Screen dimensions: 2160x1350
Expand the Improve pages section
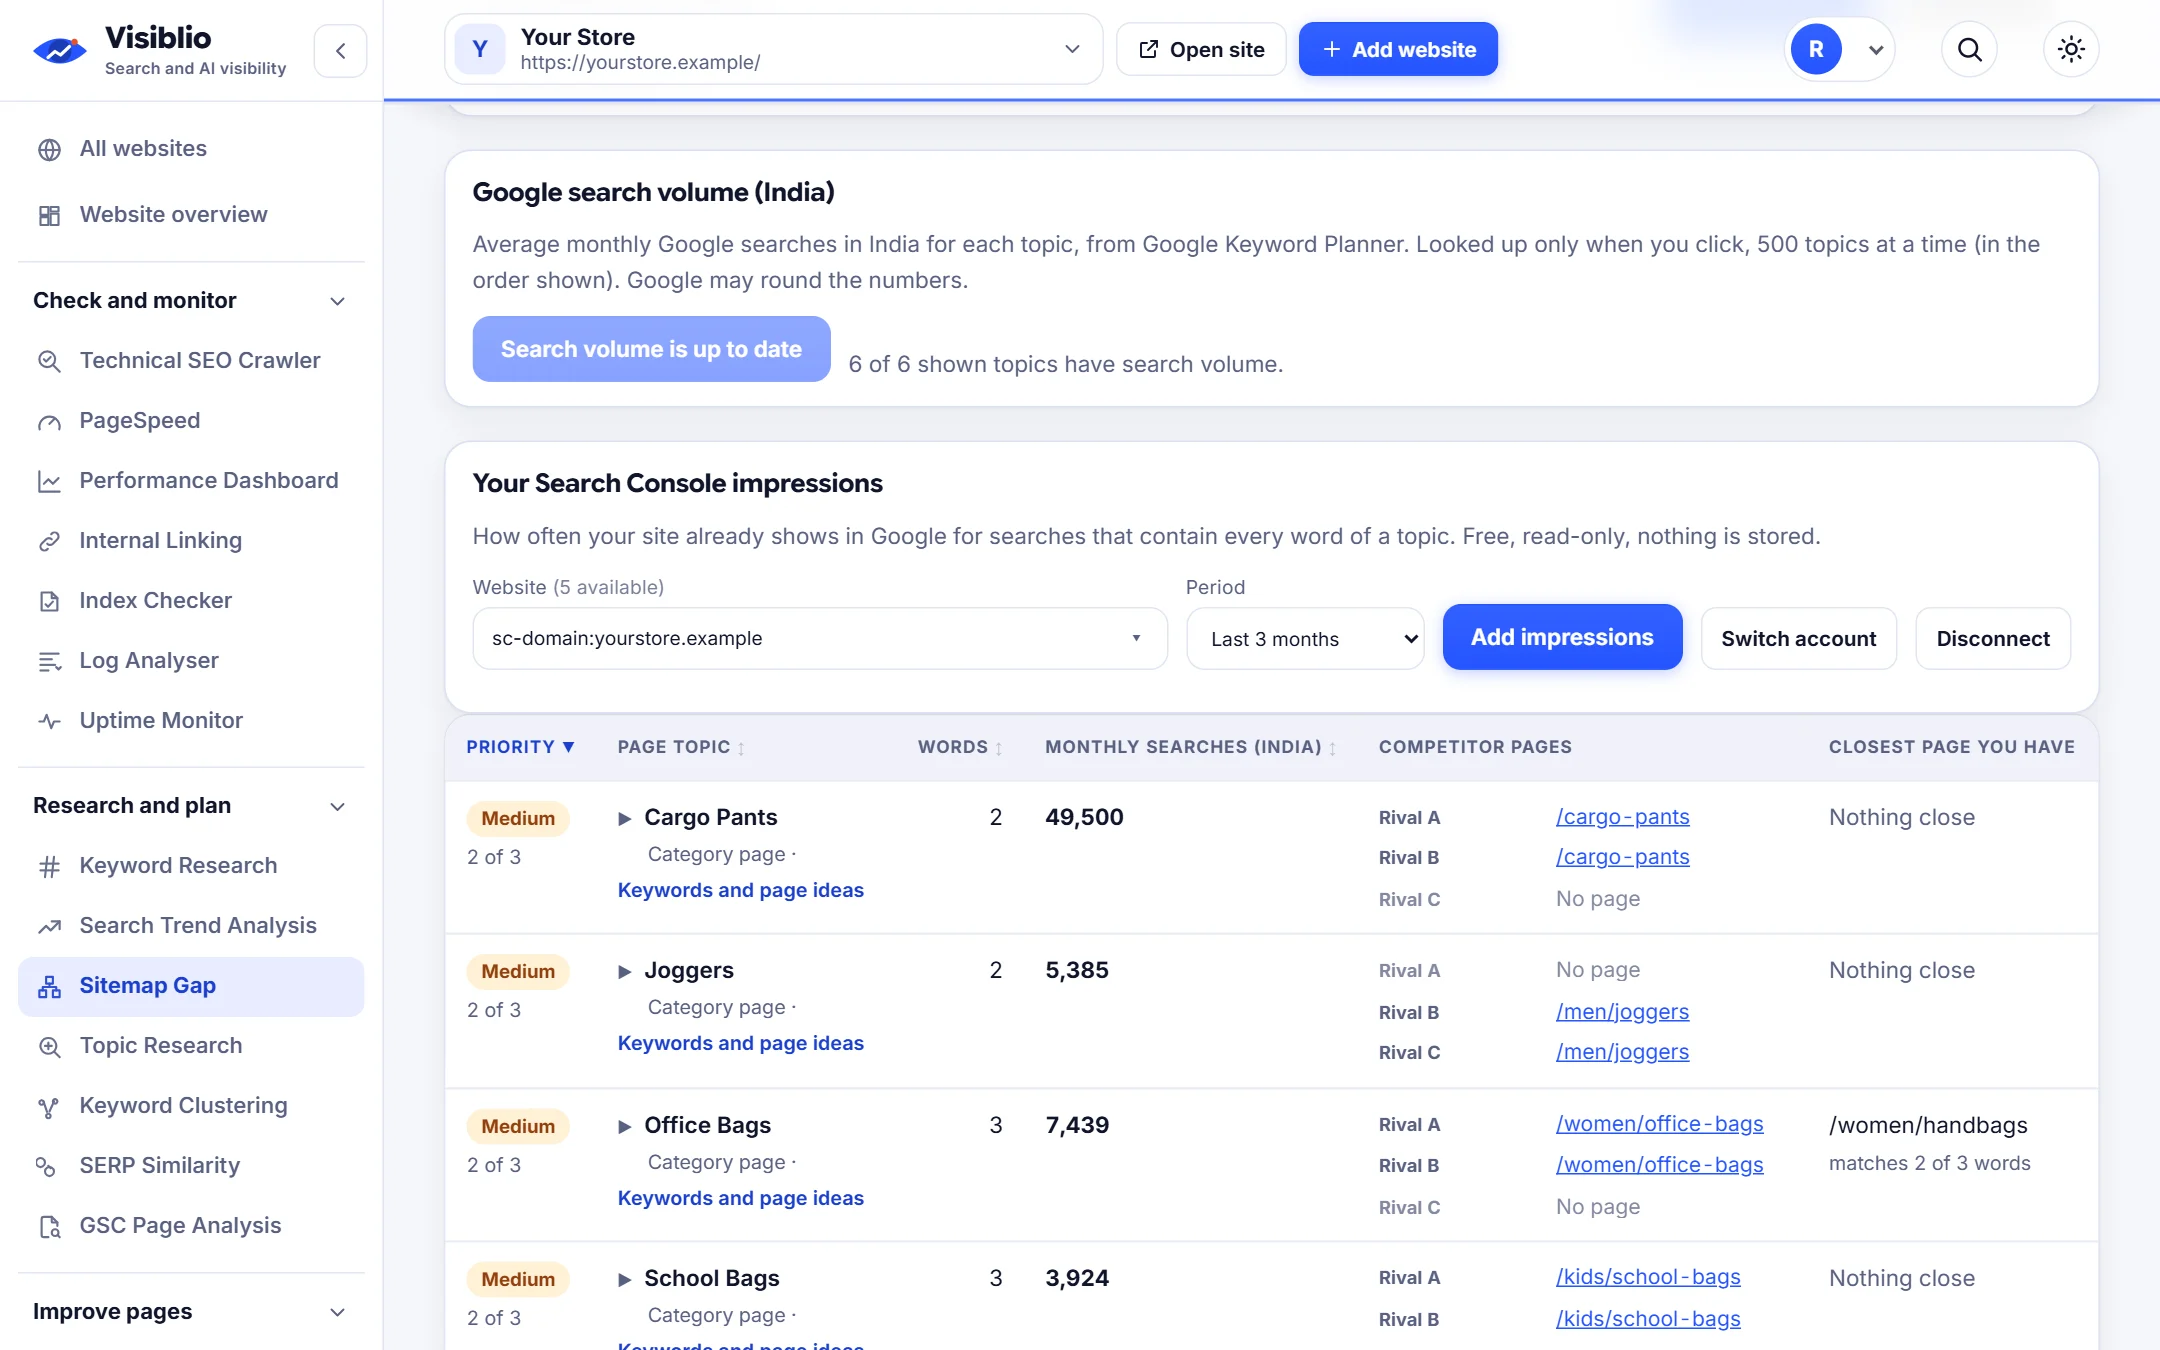(191, 1312)
